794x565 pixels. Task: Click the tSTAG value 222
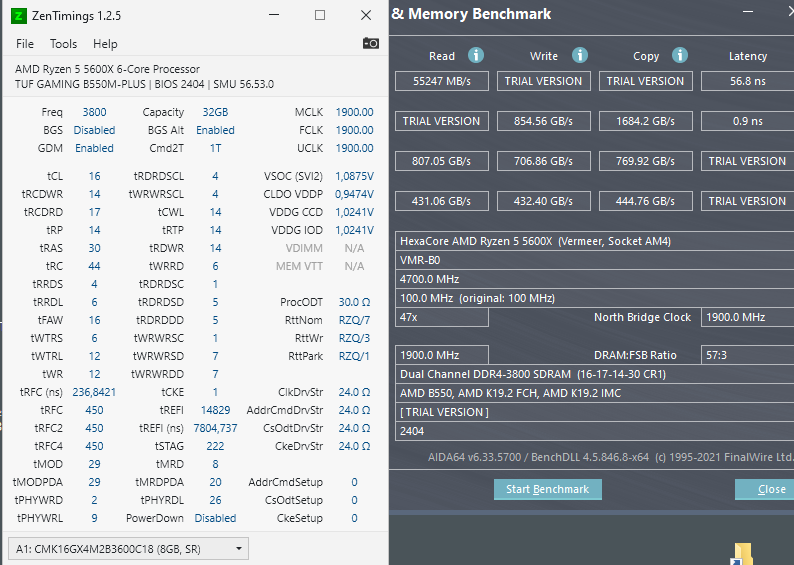pos(215,446)
